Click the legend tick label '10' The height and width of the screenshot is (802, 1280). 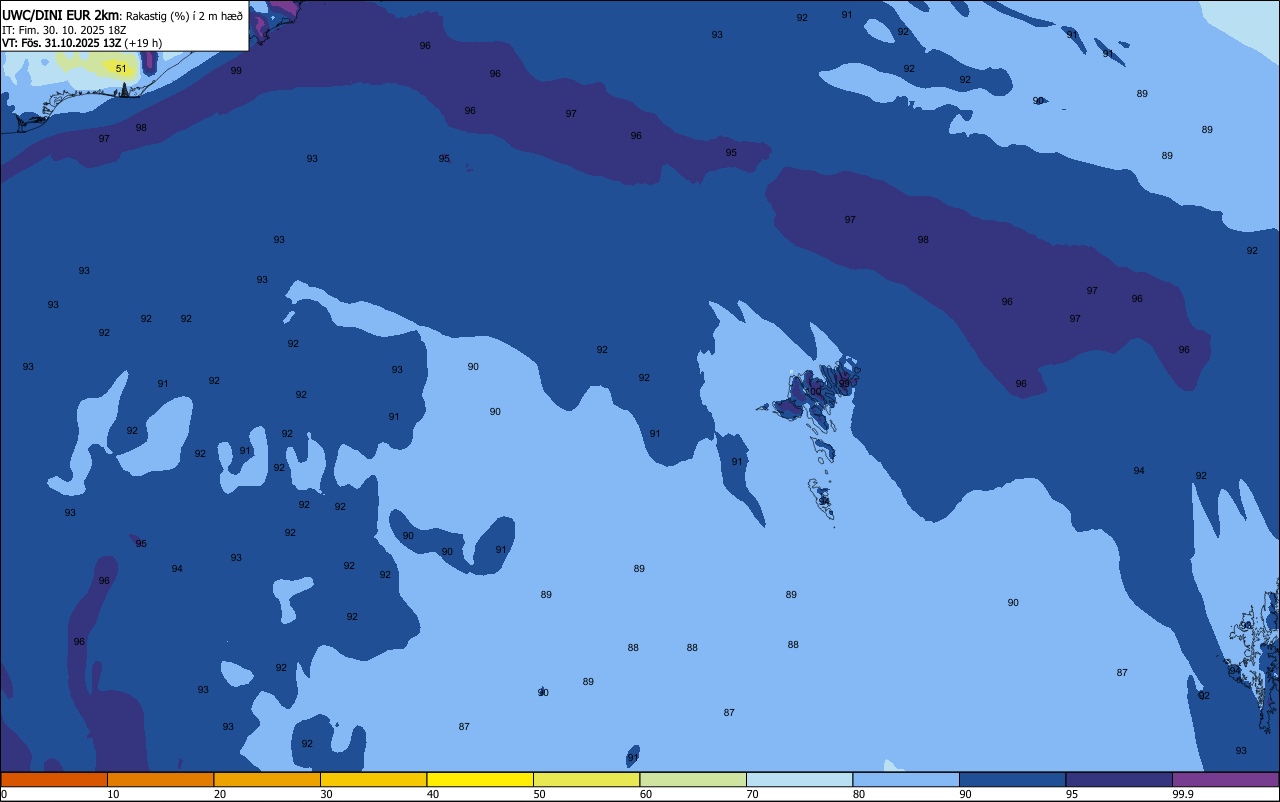coord(113,794)
